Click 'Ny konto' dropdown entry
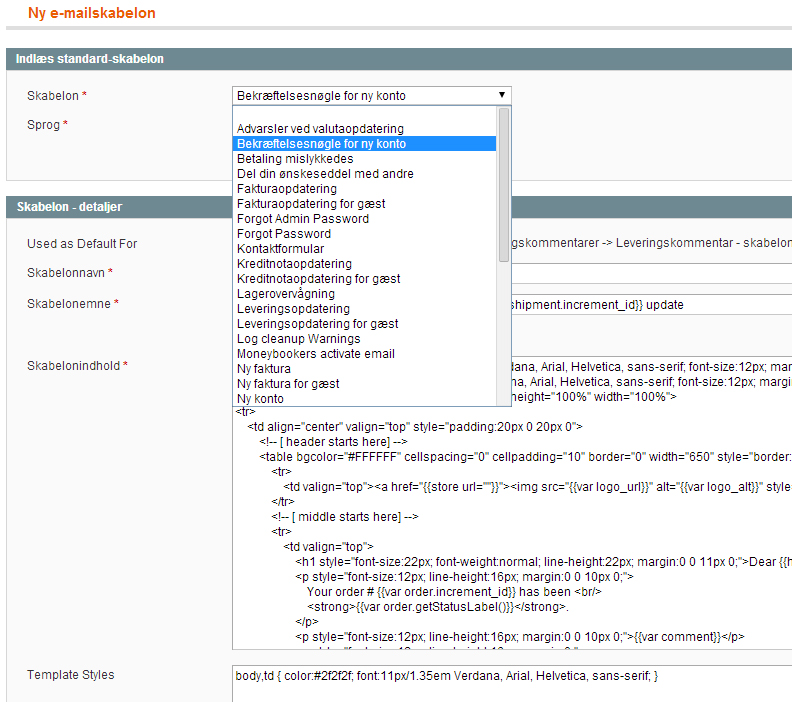 260,399
